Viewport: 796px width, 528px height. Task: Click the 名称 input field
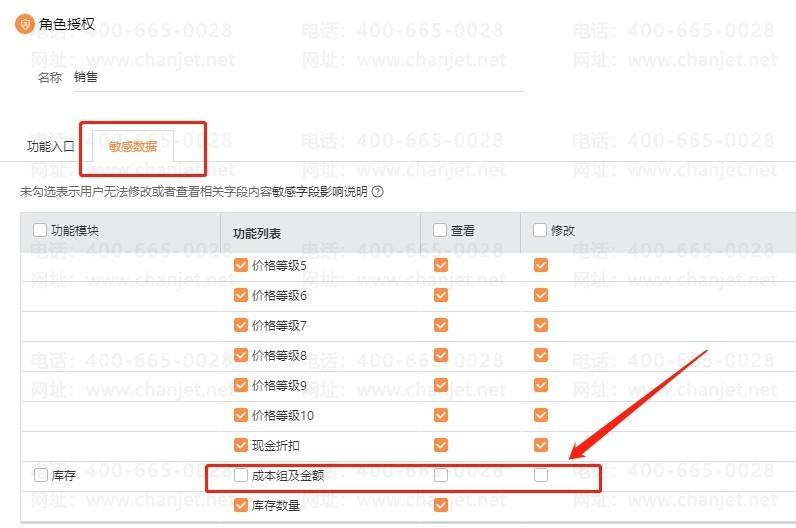click(x=298, y=77)
